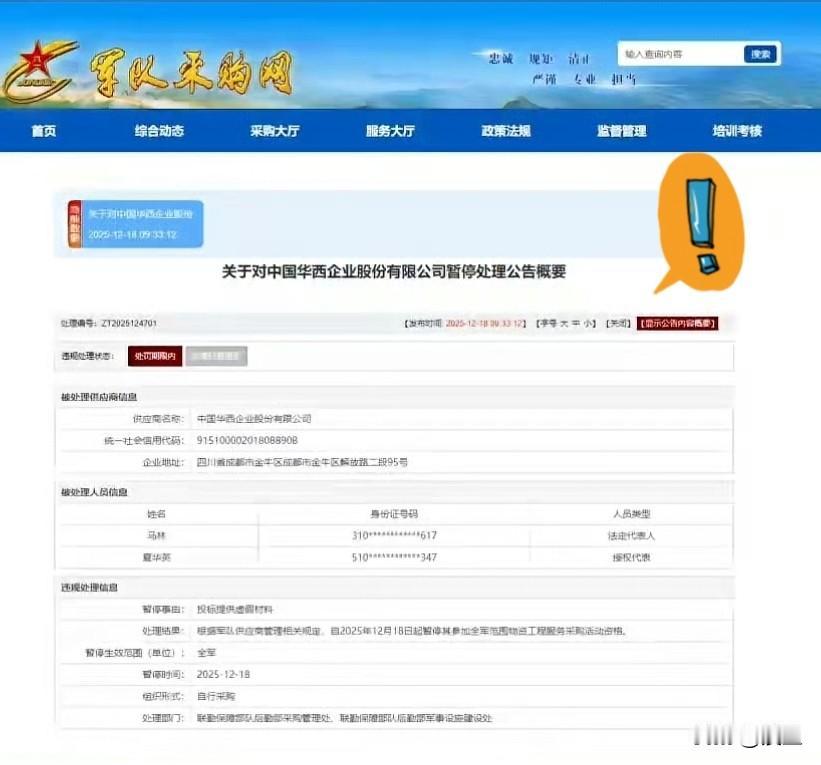The height and width of the screenshot is (765, 821).
Task: Go to the 政策法规 section
Action: (506, 131)
